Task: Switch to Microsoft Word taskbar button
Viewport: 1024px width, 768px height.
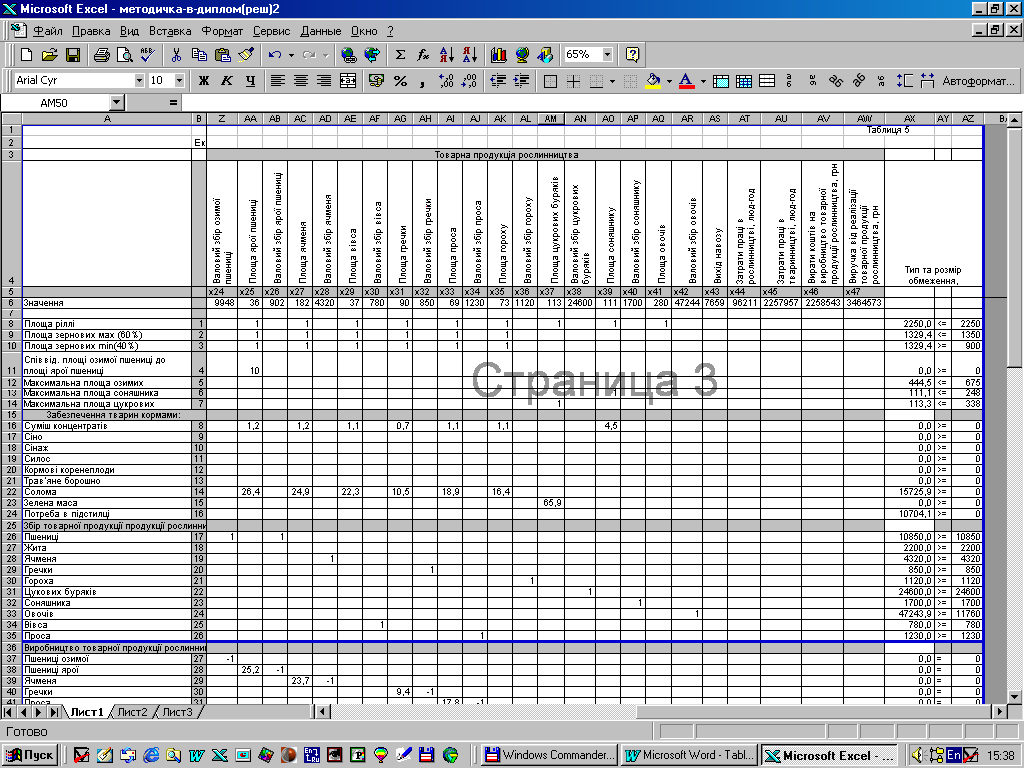Action: pos(689,756)
